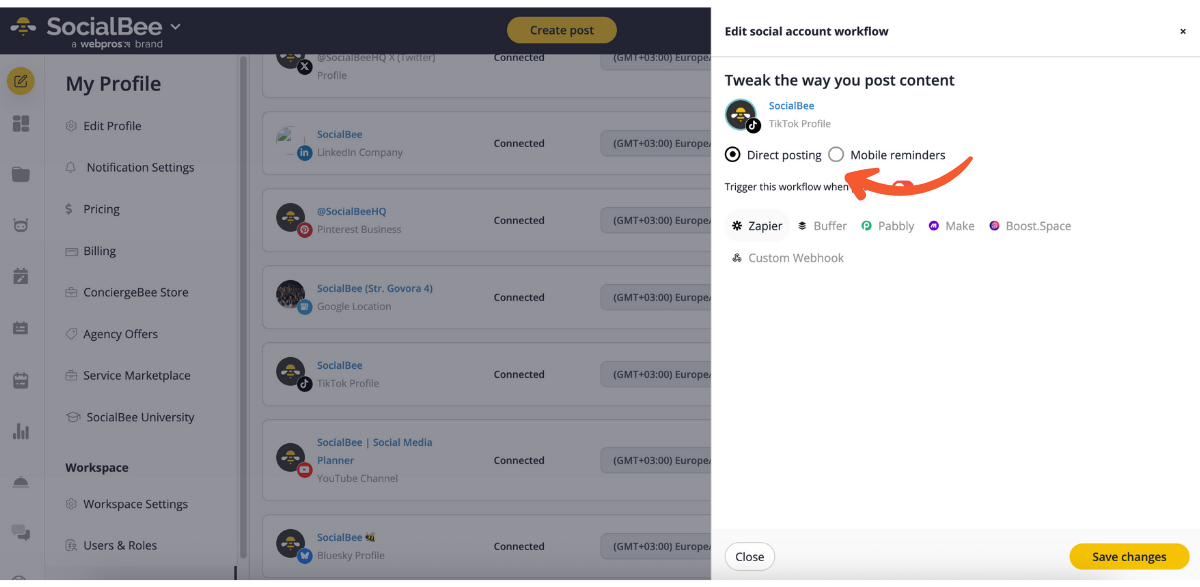Open the dashboard grid icon in sidebar
This screenshot has width=1200, height=587.
21,124
